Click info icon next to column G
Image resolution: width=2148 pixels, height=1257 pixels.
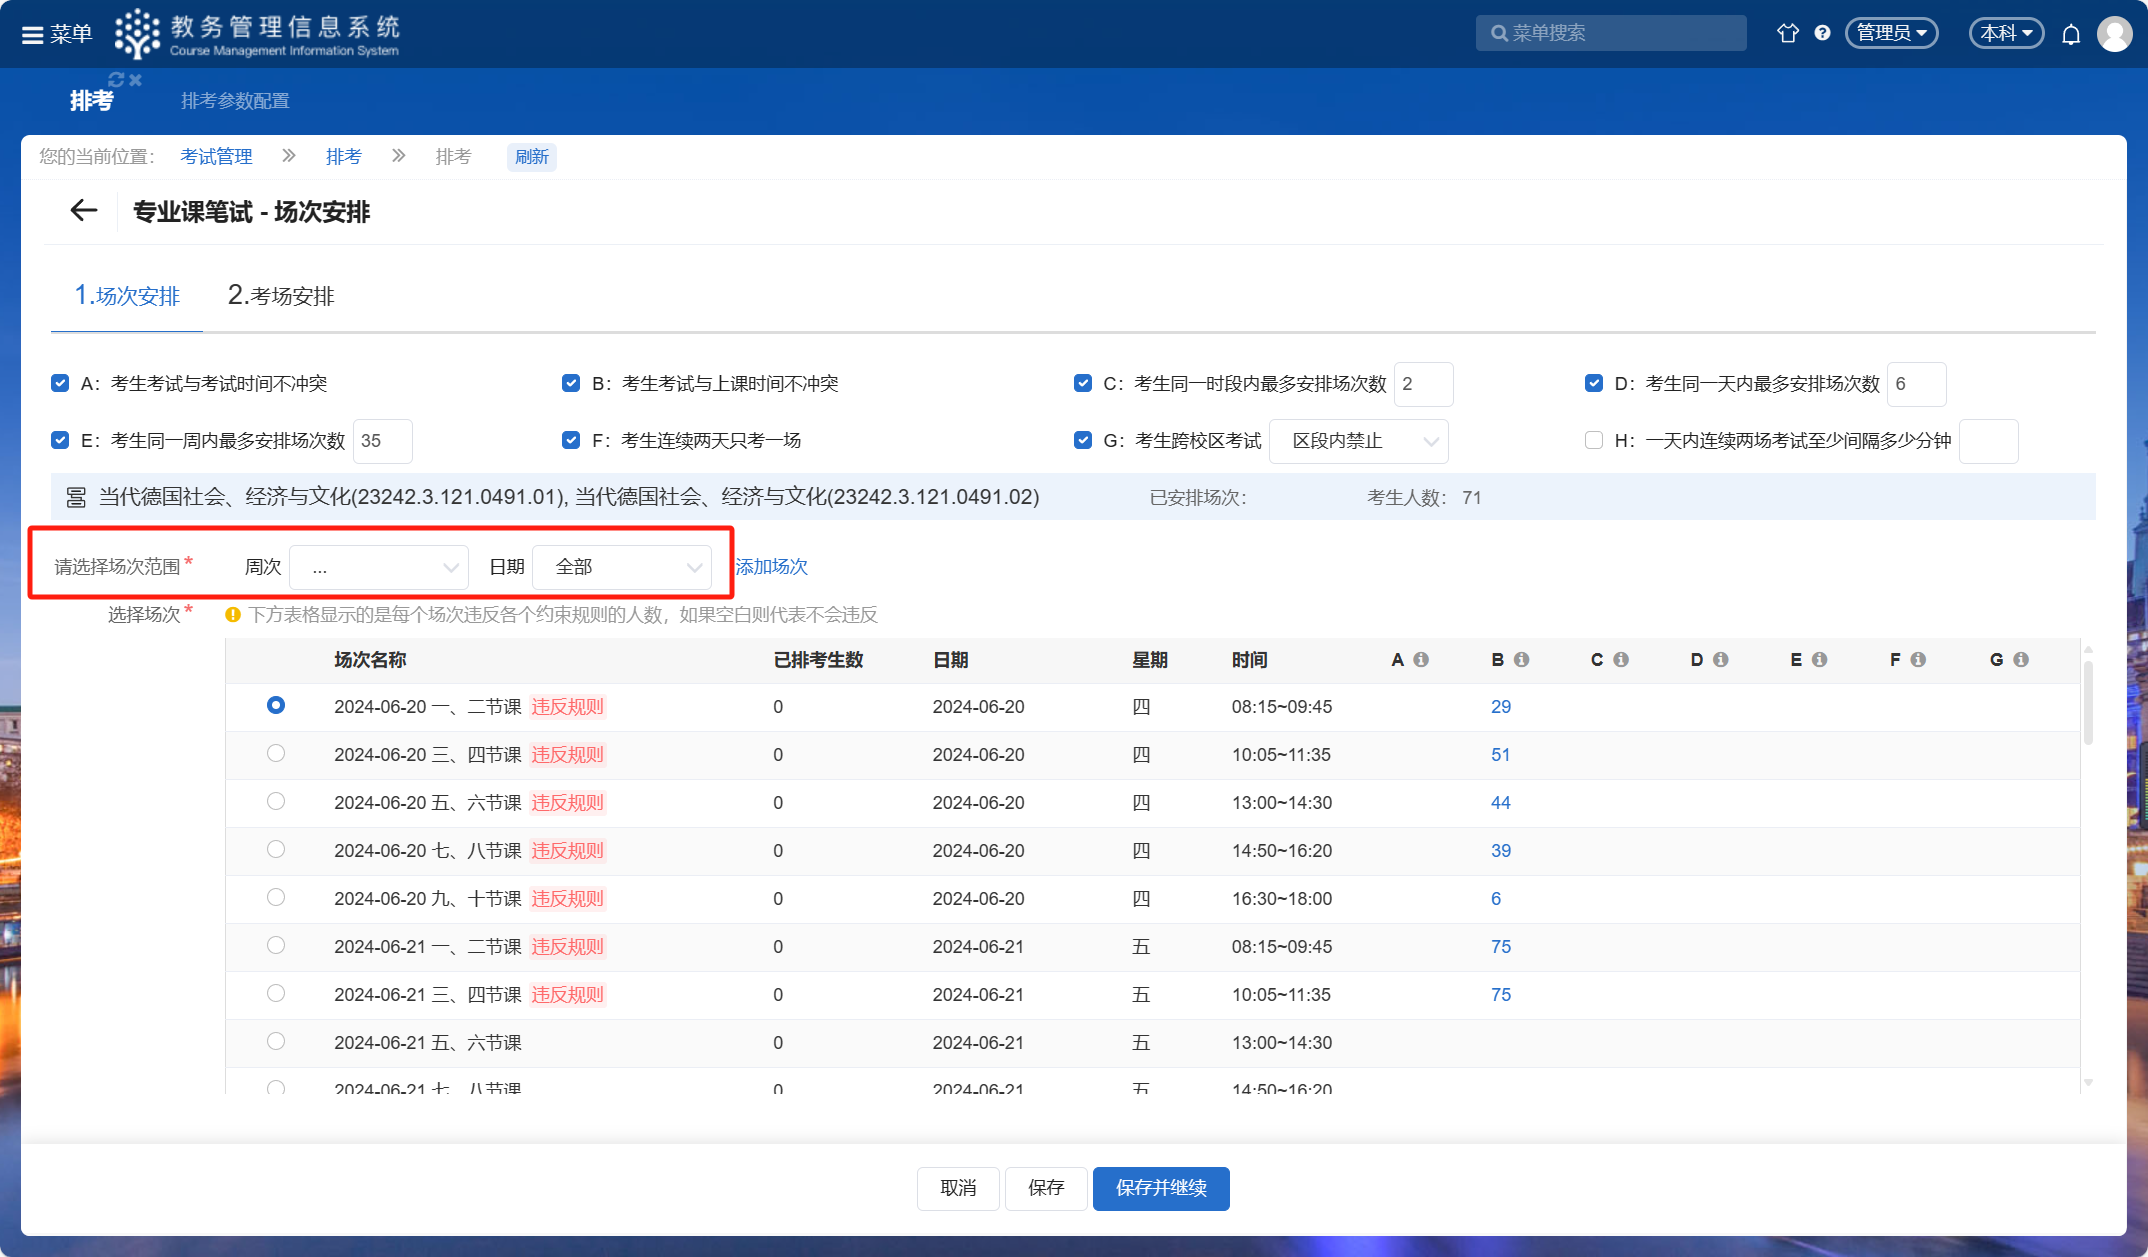[x=2021, y=660]
